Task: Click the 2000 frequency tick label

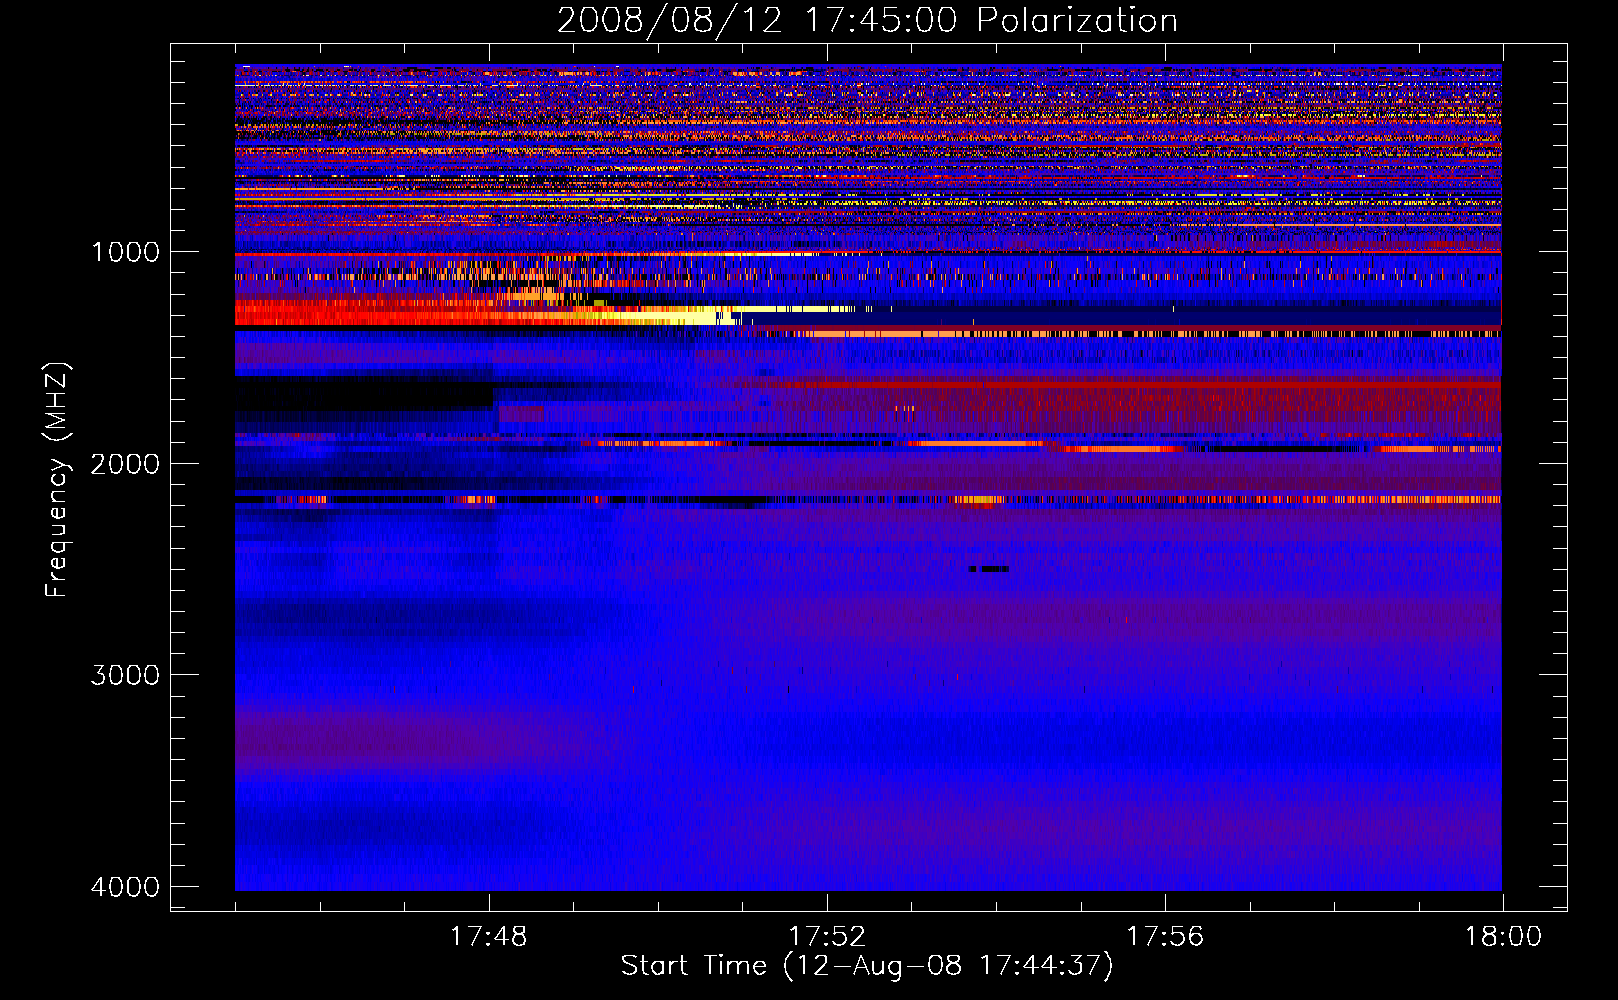Action: click(125, 463)
